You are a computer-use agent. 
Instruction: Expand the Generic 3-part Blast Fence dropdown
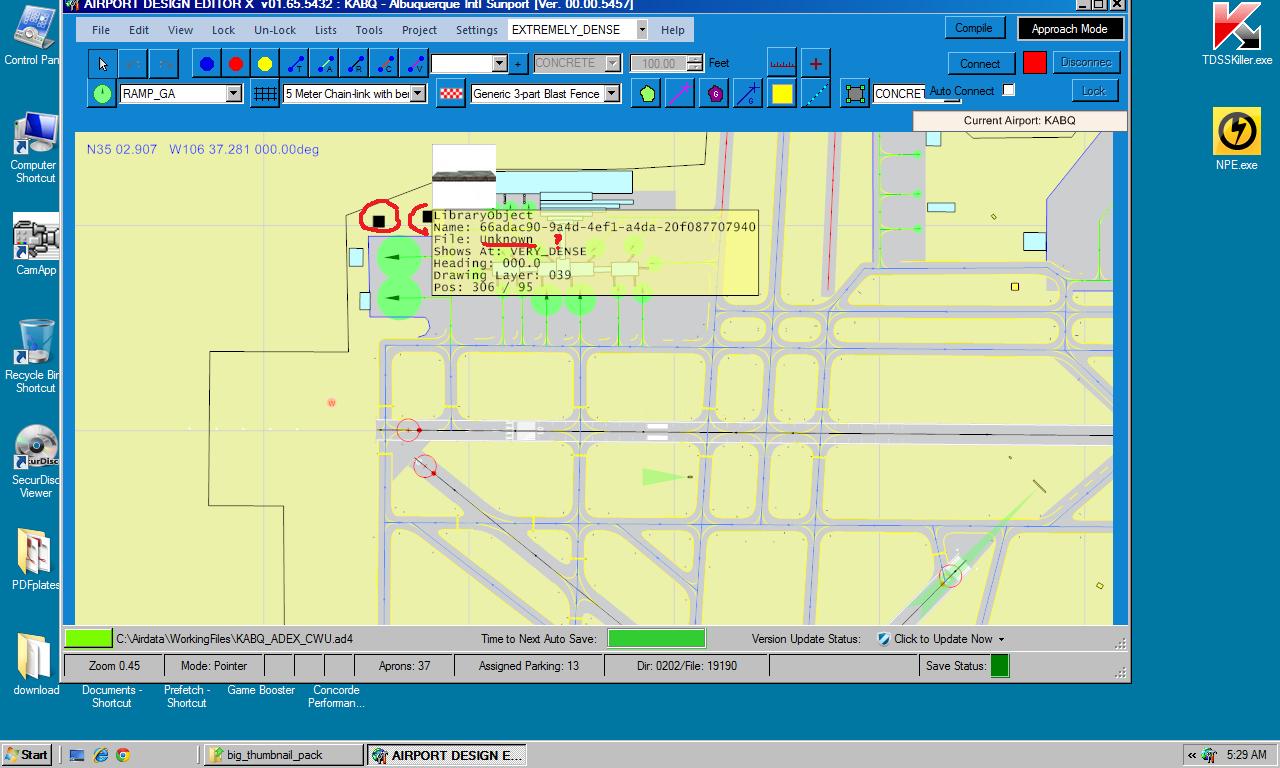click(611, 94)
